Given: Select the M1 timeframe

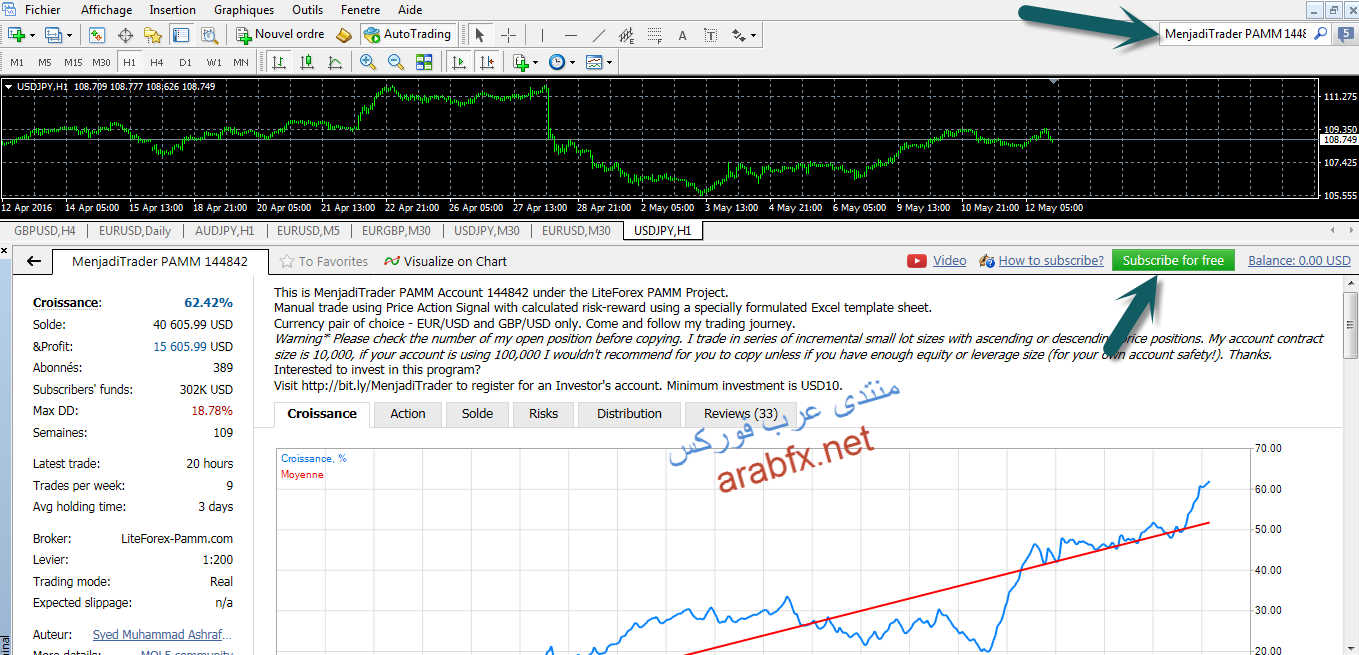Looking at the screenshot, I should [17, 62].
